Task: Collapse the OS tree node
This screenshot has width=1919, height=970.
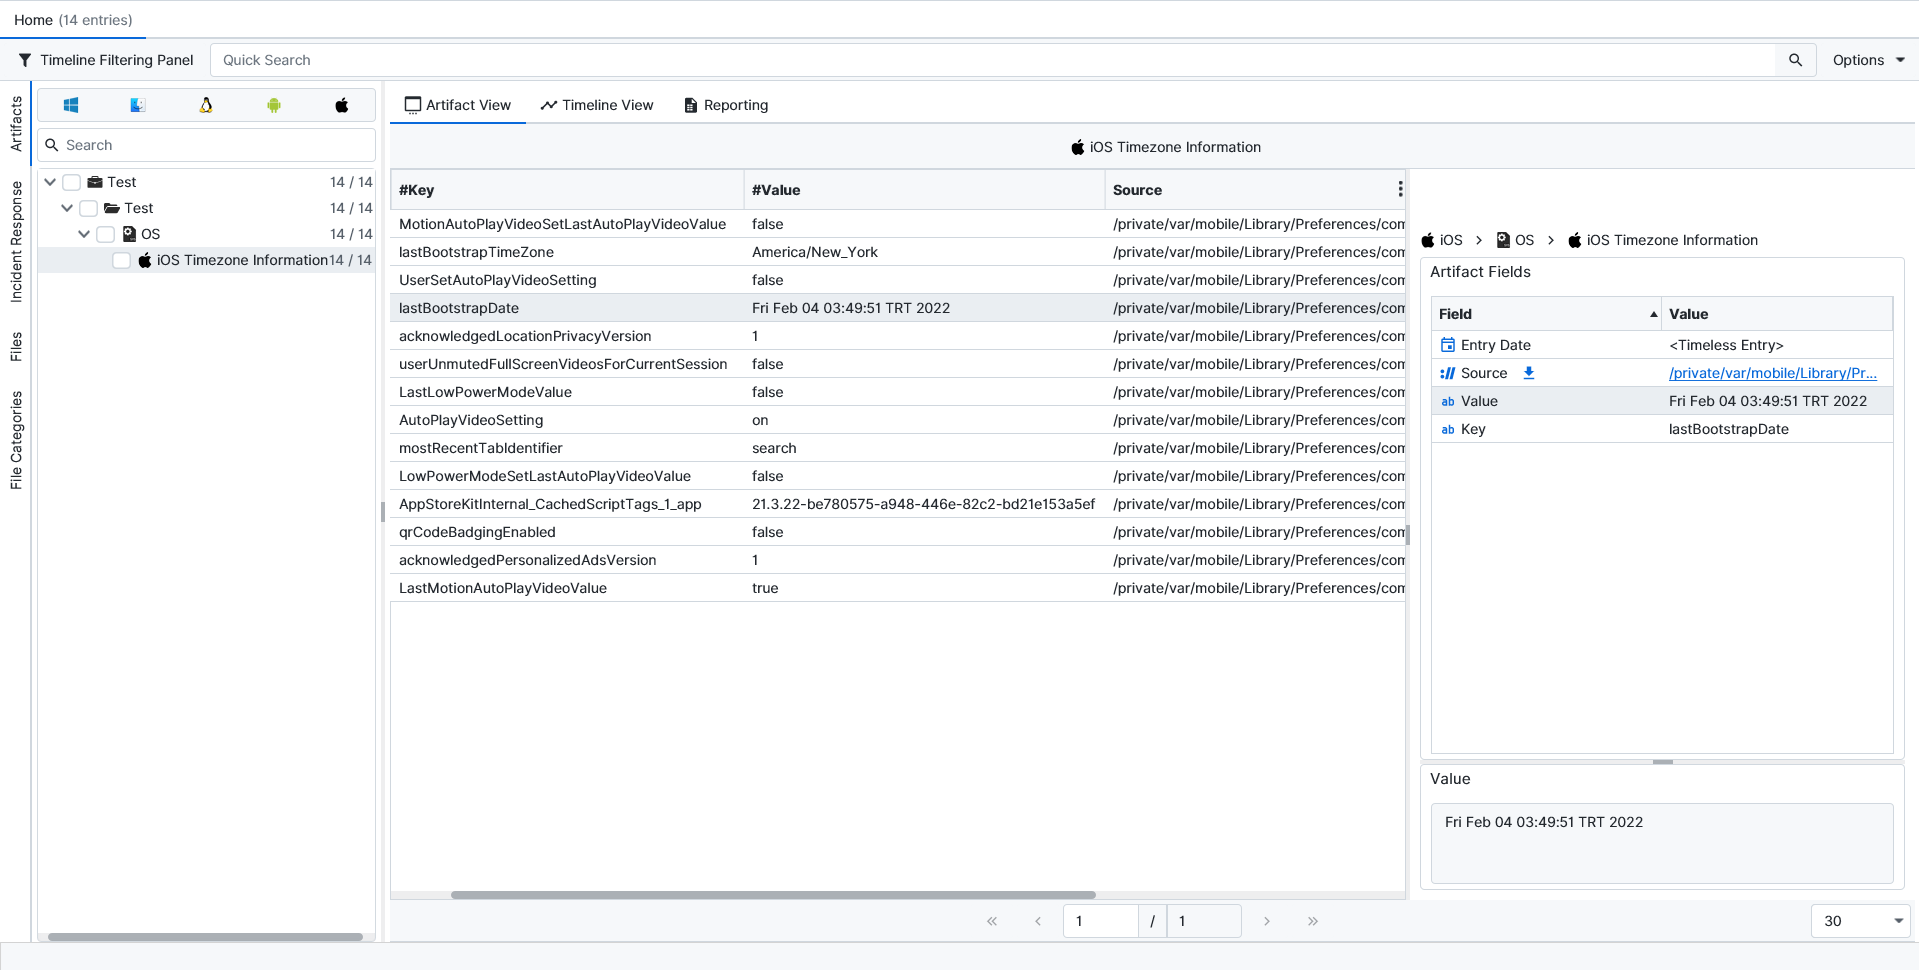Action: point(84,234)
